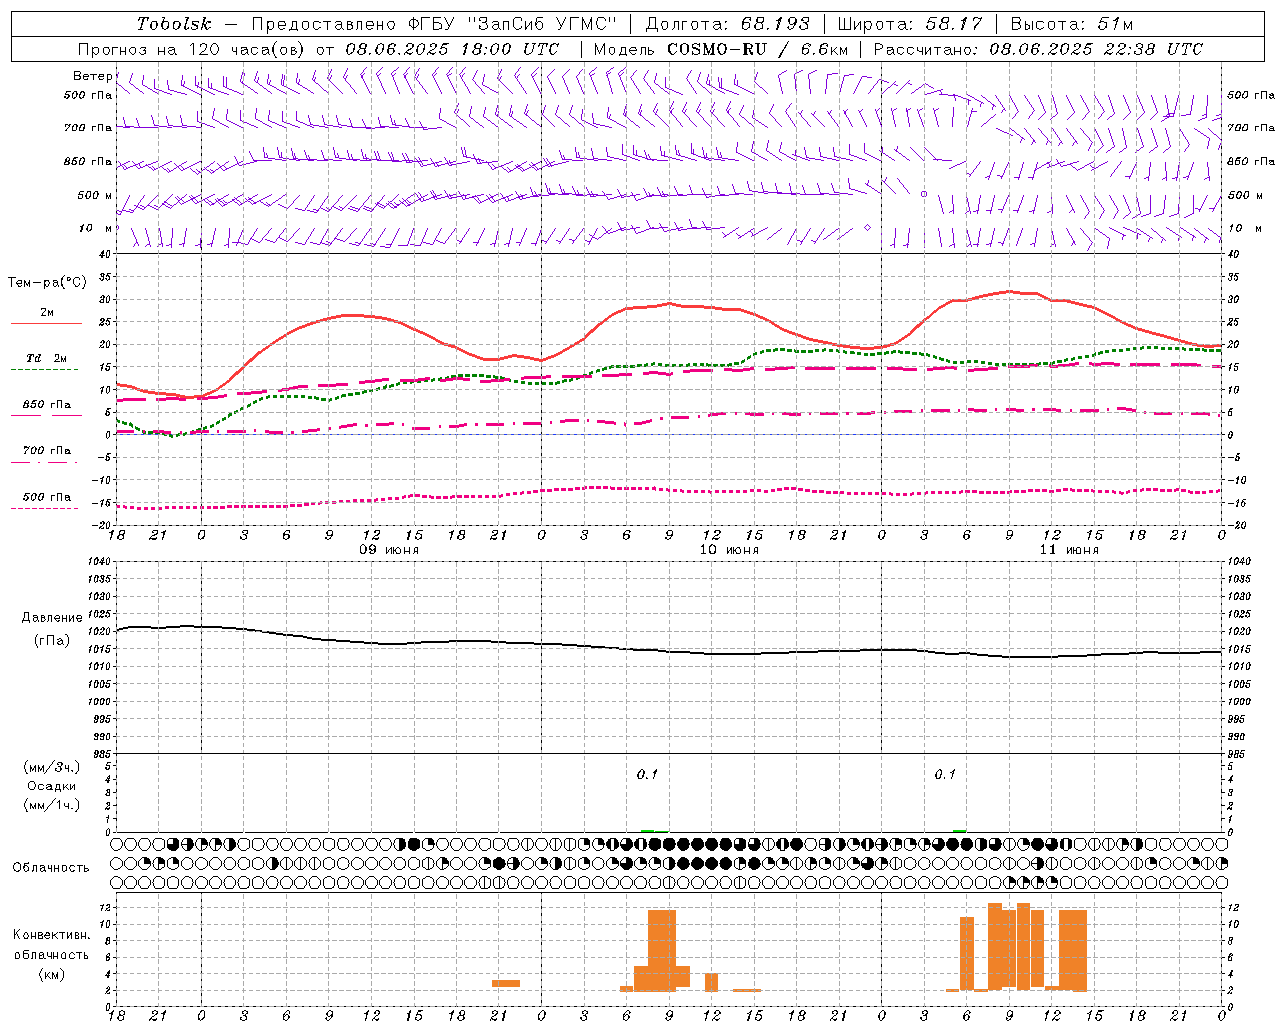Click the (мм/3ч.) precipitation unit label
1280x1024 pixels.
click(52, 767)
